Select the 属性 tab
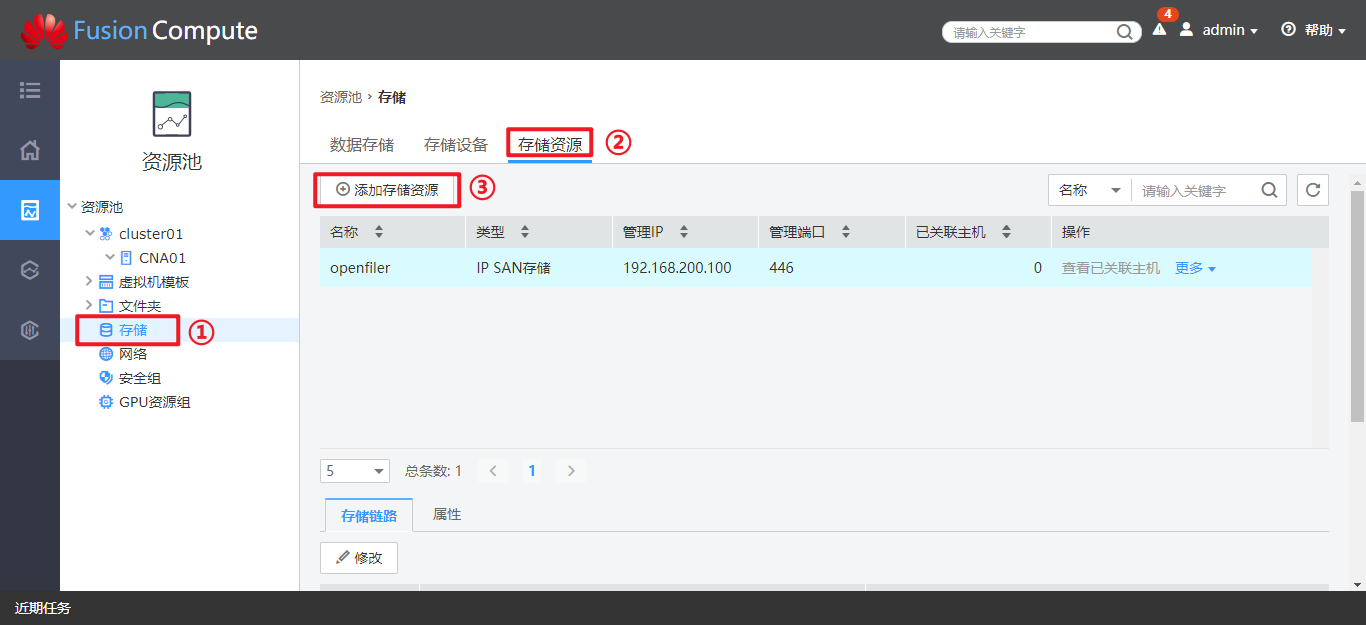The image size is (1366, 625). (447, 514)
